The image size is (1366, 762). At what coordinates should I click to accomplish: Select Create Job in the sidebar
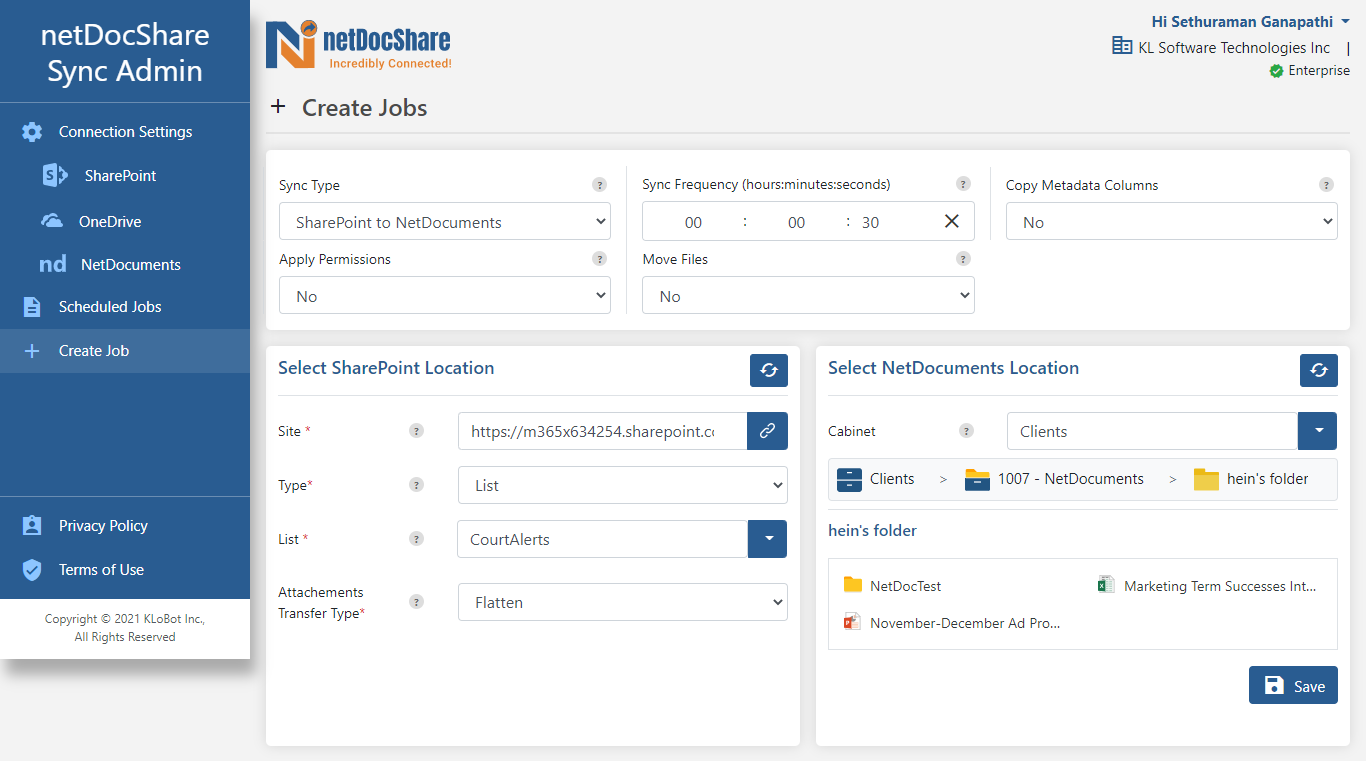(x=125, y=351)
